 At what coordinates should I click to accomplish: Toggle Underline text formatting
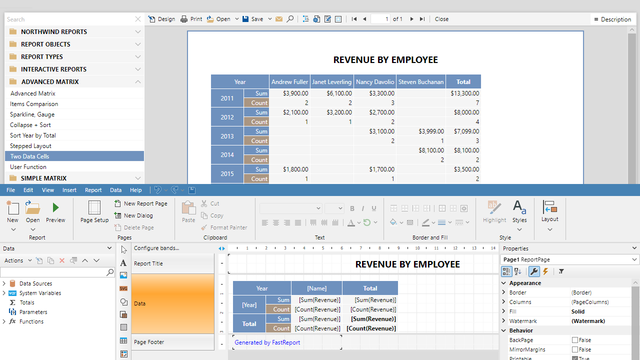coord(374,209)
